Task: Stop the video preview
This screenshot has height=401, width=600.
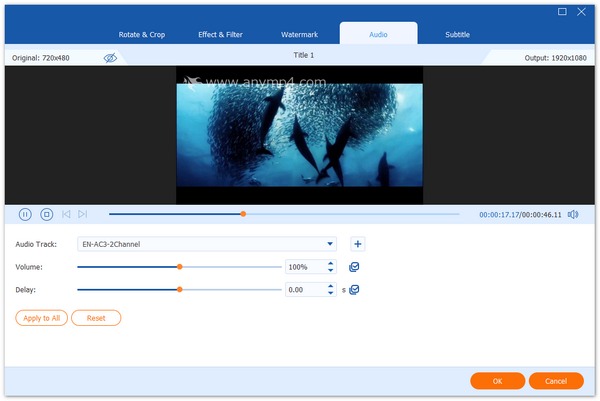Action: (x=46, y=214)
